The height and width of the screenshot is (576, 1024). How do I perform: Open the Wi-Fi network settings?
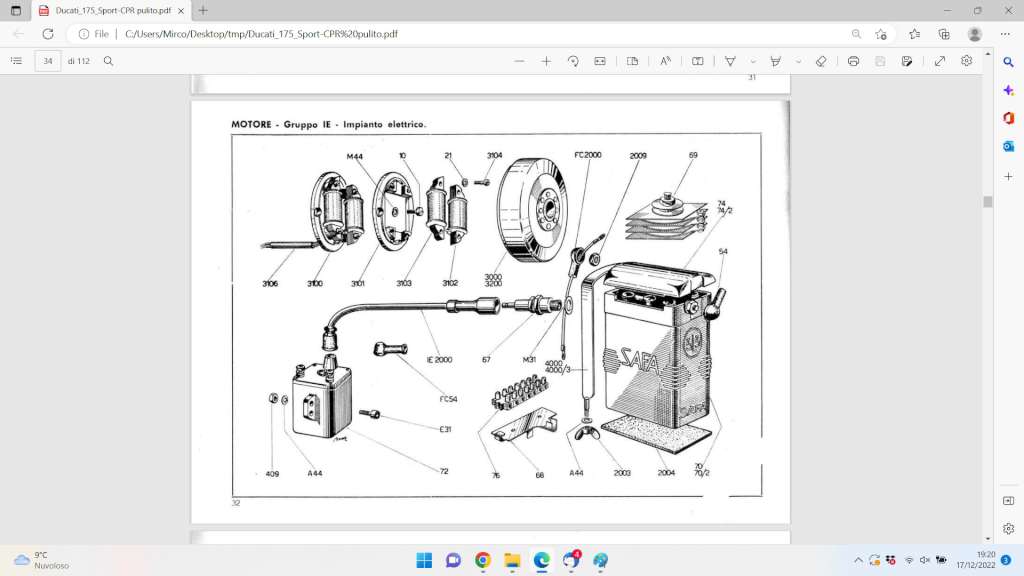pyautogui.click(x=909, y=560)
